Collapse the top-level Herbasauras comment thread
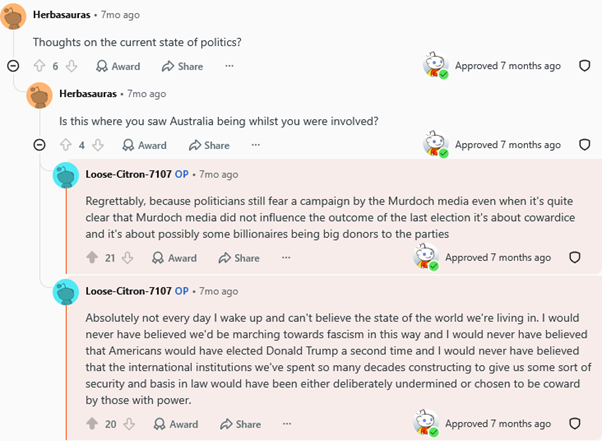602x441 pixels. click(x=13, y=66)
